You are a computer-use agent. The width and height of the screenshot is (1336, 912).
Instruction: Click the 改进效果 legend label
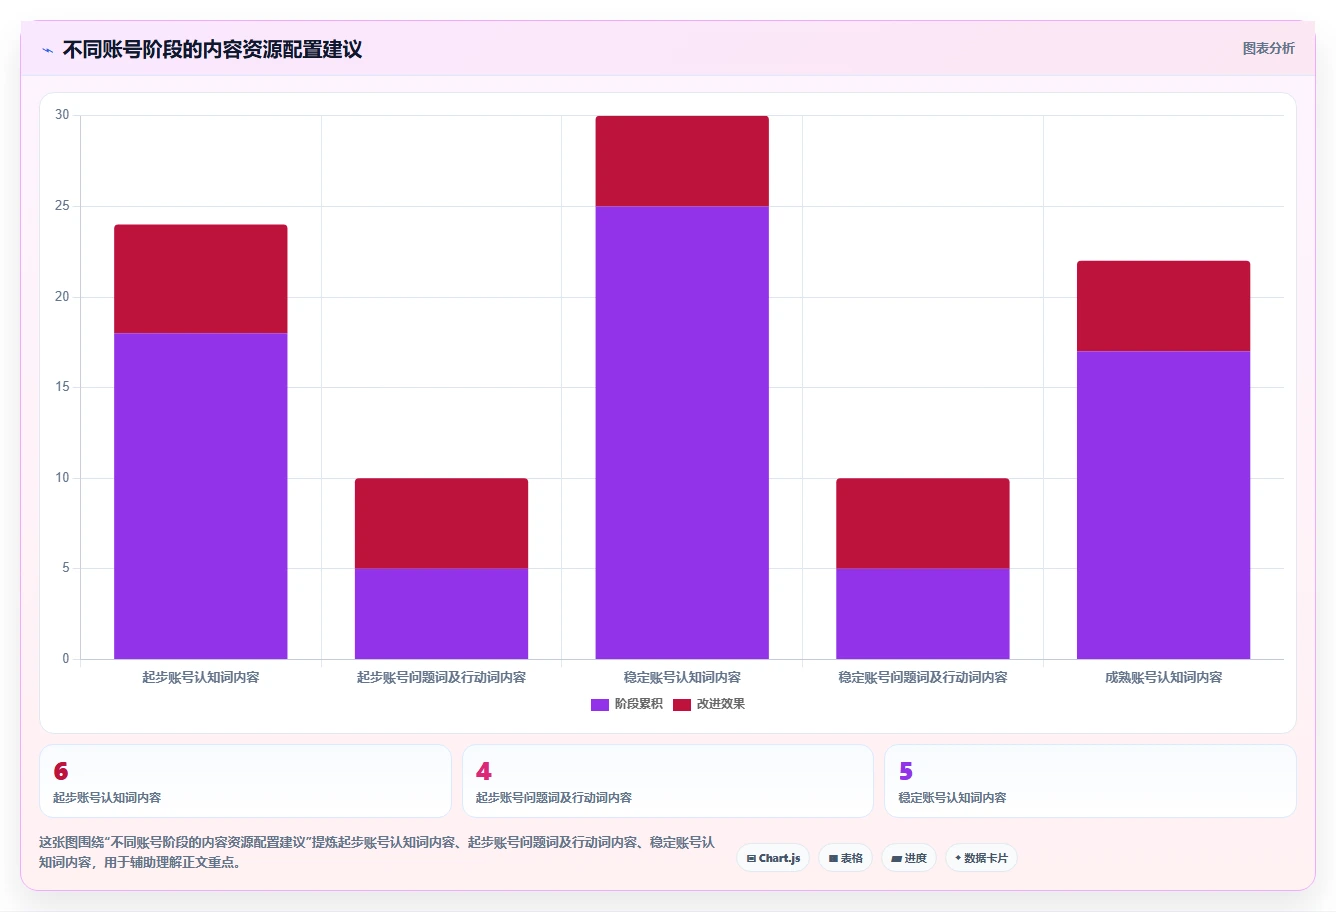click(720, 704)
